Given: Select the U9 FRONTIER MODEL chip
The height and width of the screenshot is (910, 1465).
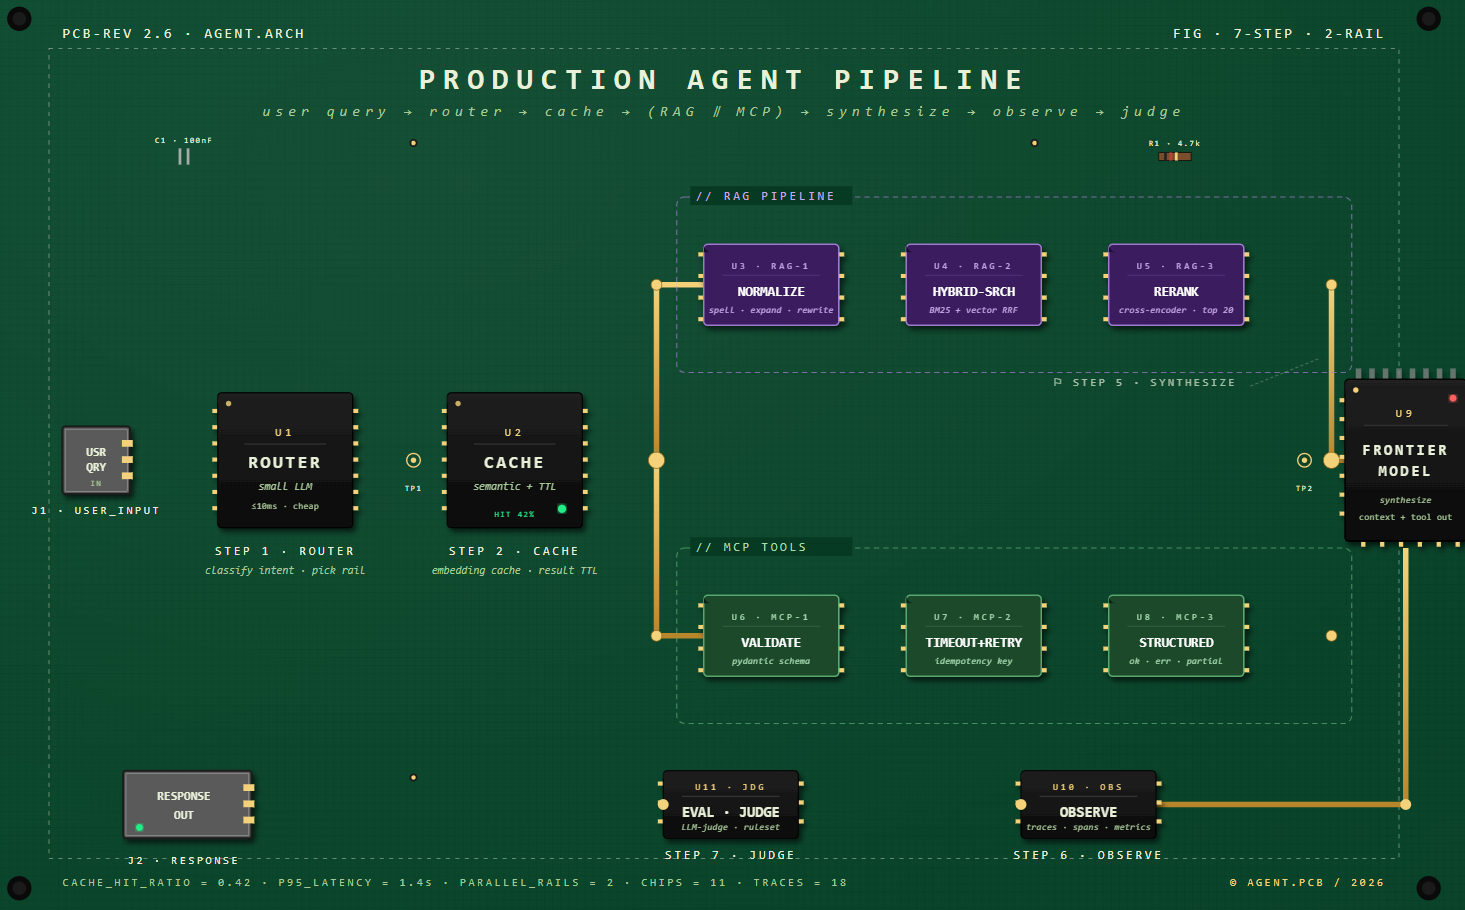Looking at the screenshot, I should 1404,460.
